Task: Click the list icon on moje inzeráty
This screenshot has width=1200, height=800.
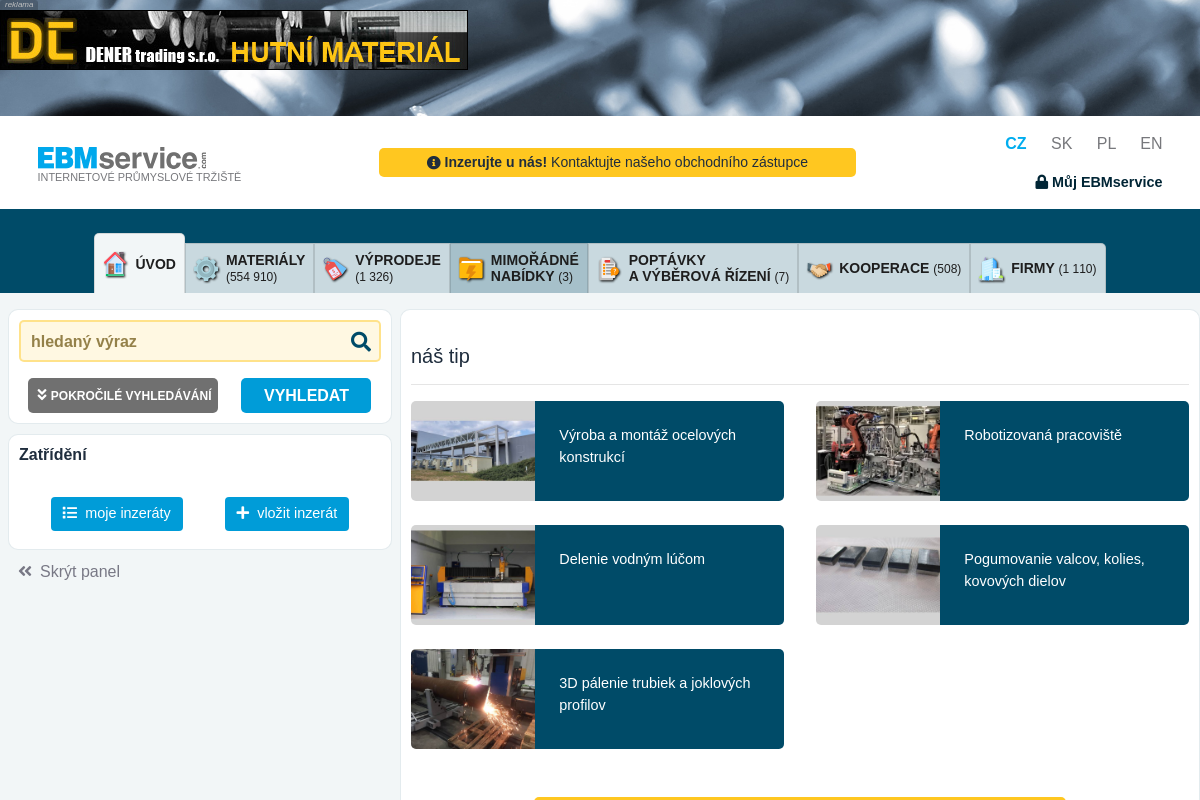Action: click(x=70, y=513)
